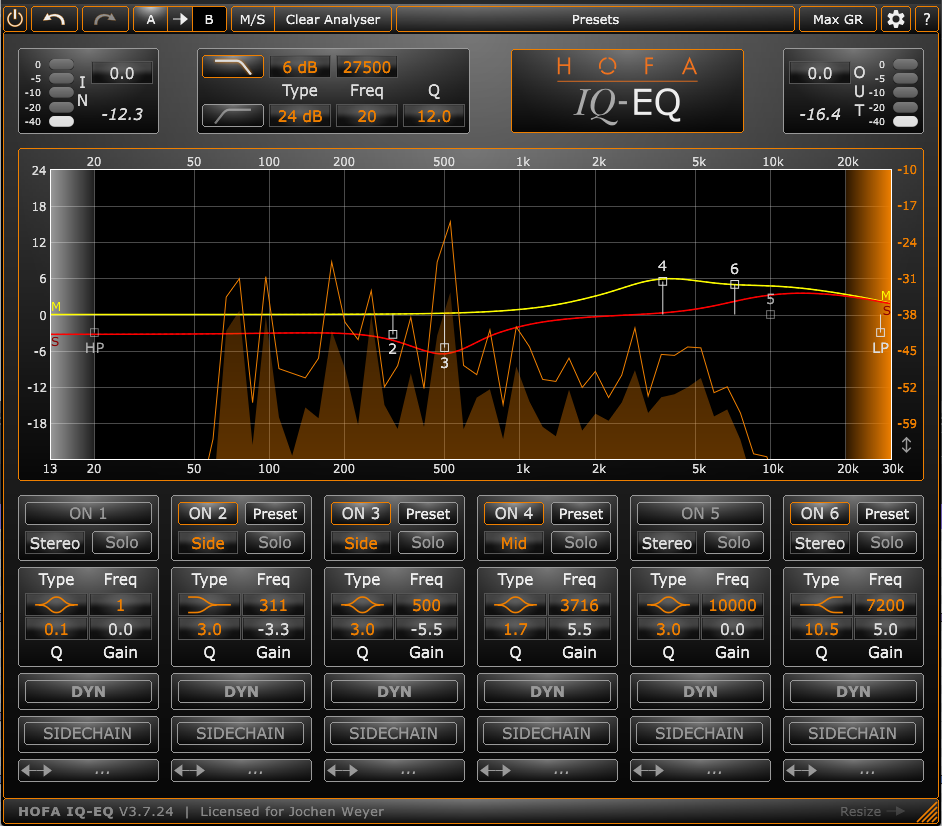Click the Max GR button
The image size is (942, 826).
pos(837,19)
